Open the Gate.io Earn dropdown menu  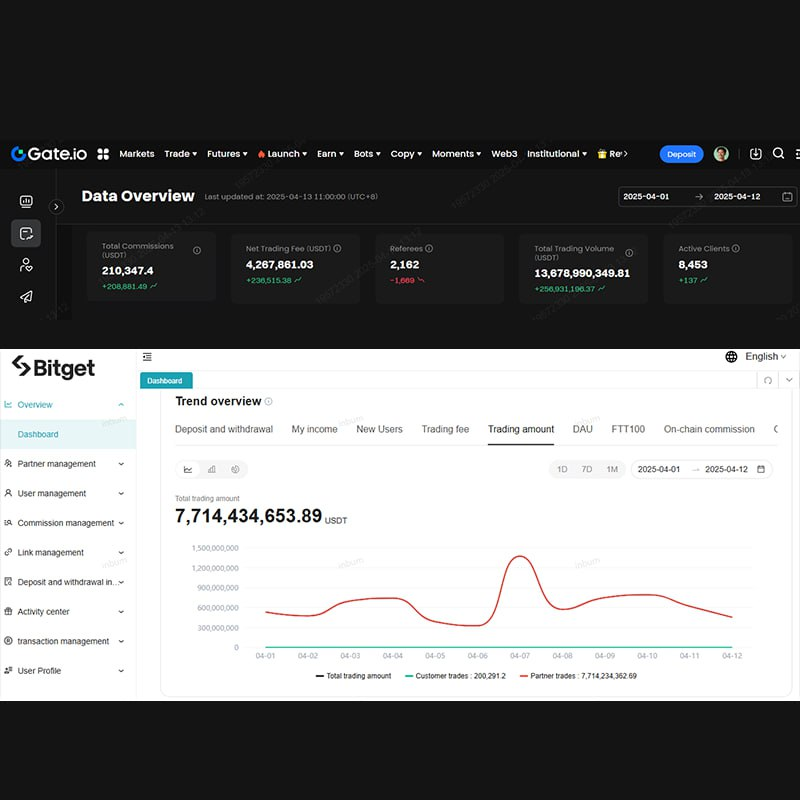pos(330,154)
